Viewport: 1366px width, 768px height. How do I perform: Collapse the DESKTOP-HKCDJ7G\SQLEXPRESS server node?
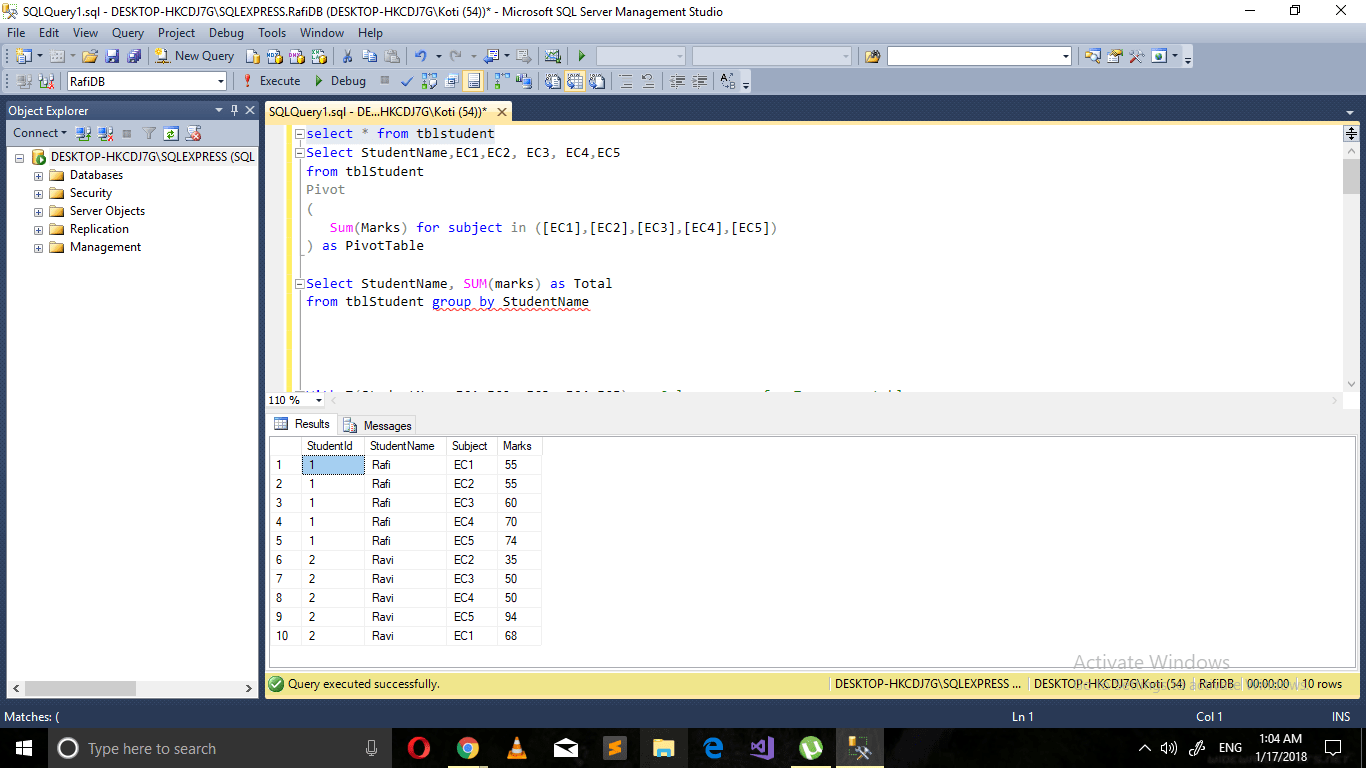(19, 158)
